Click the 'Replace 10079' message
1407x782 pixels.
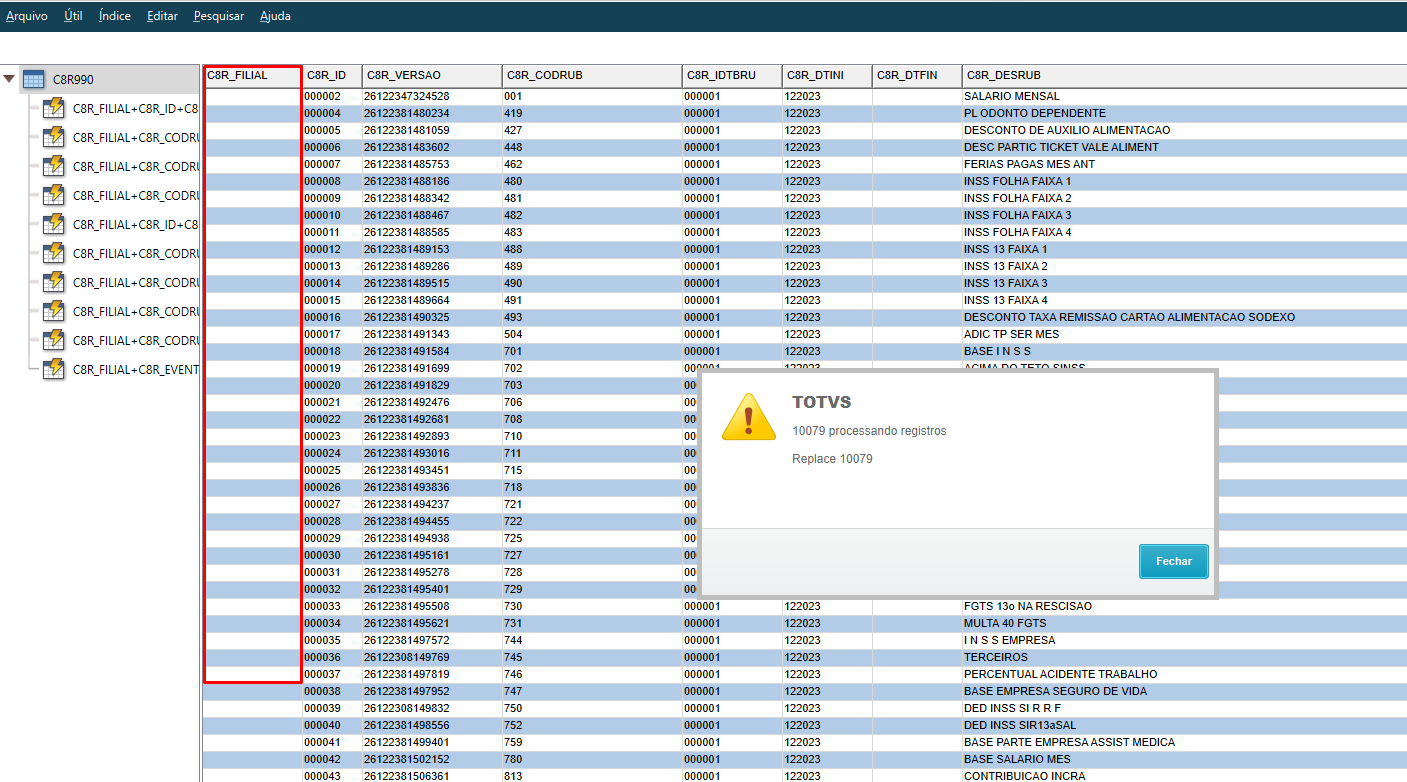point(832,459)
